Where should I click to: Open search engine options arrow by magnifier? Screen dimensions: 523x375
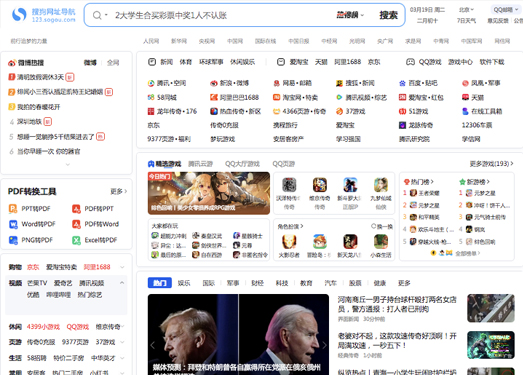[x=106, y=15]
